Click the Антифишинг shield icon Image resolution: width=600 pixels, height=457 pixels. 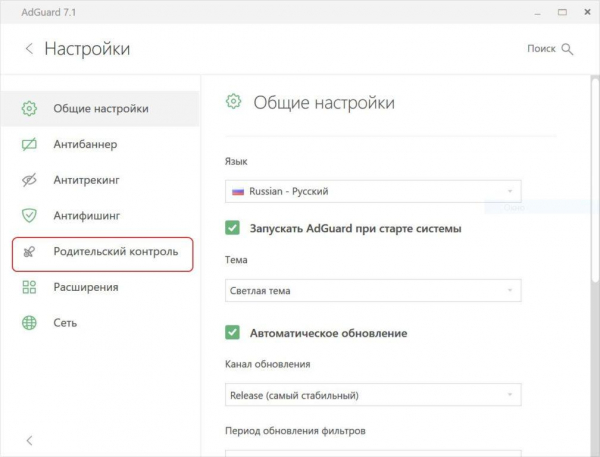point(29,215)
